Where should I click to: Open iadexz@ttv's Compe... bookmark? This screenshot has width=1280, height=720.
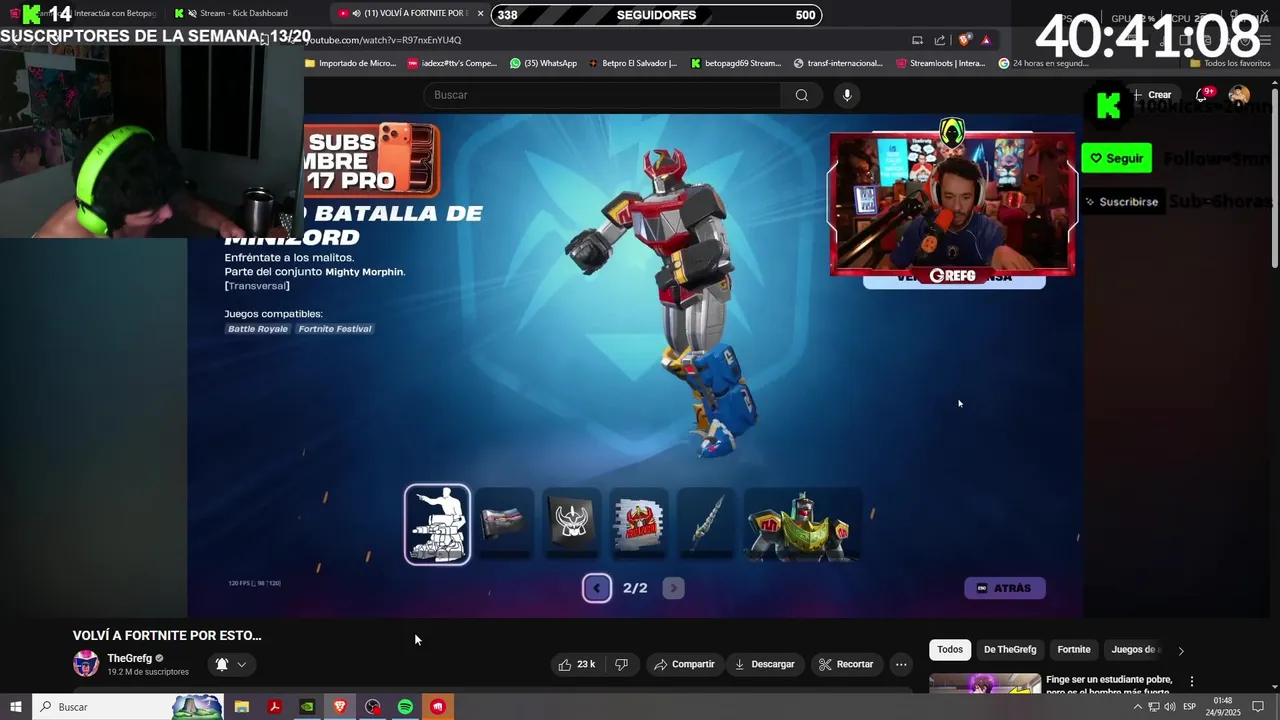[452, 63]
